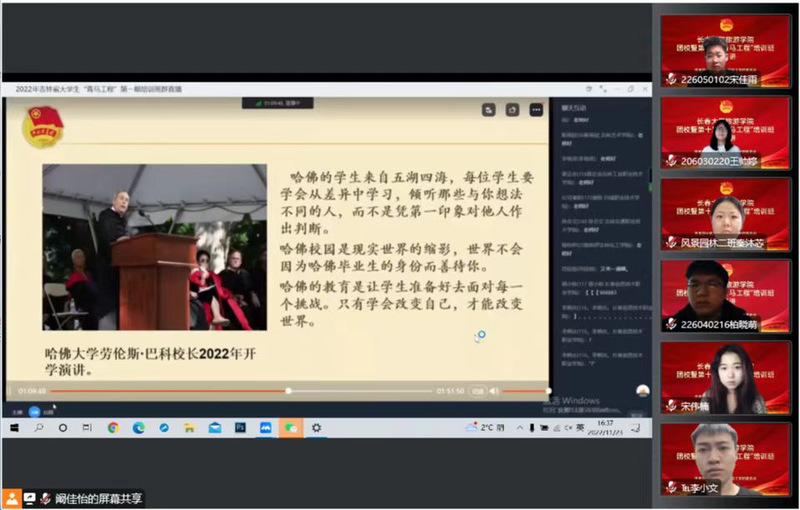This screenshot has height=510, width=800.
Task: Expand the system tray hidden icons arrow
Action: pos(520,428)
